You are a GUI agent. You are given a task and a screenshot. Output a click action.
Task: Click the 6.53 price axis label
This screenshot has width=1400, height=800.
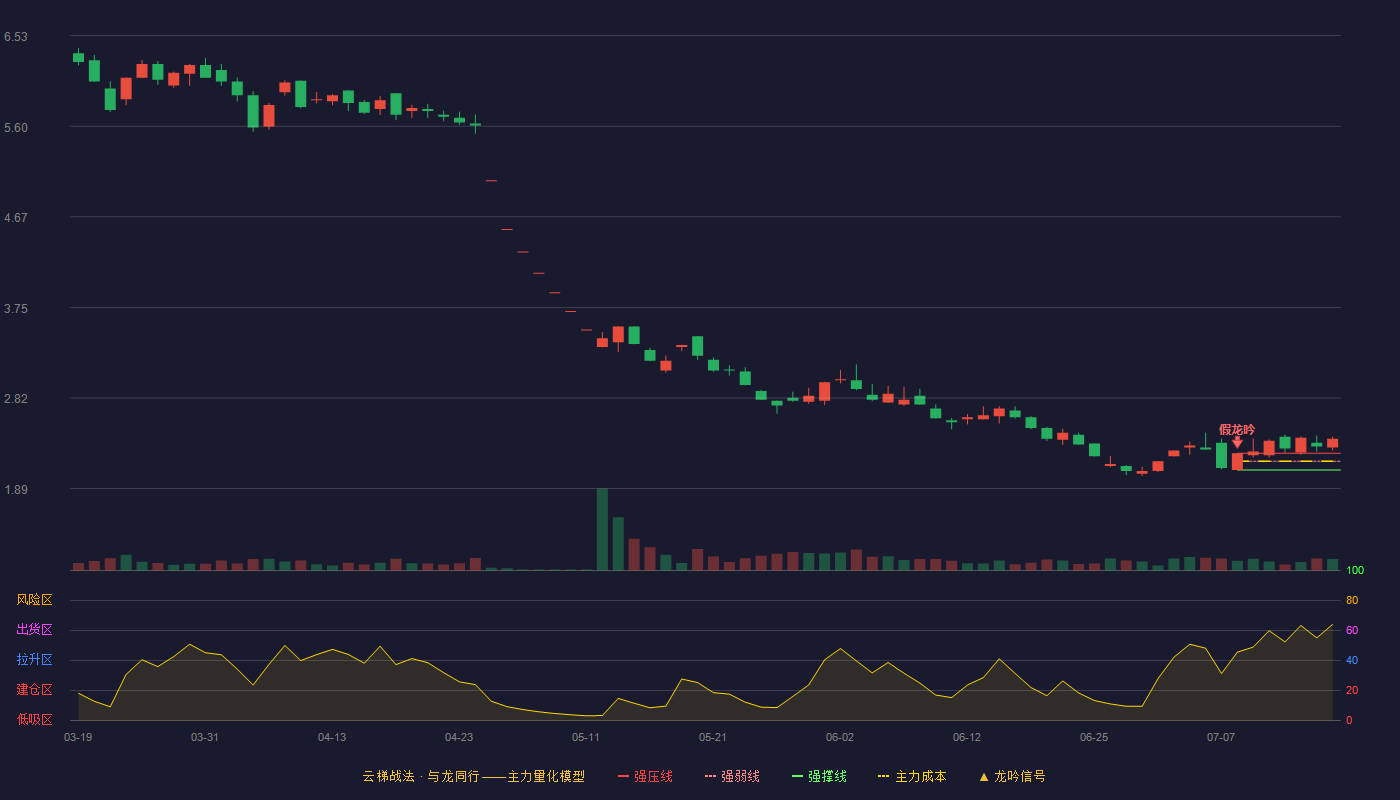tap(16, 37)
